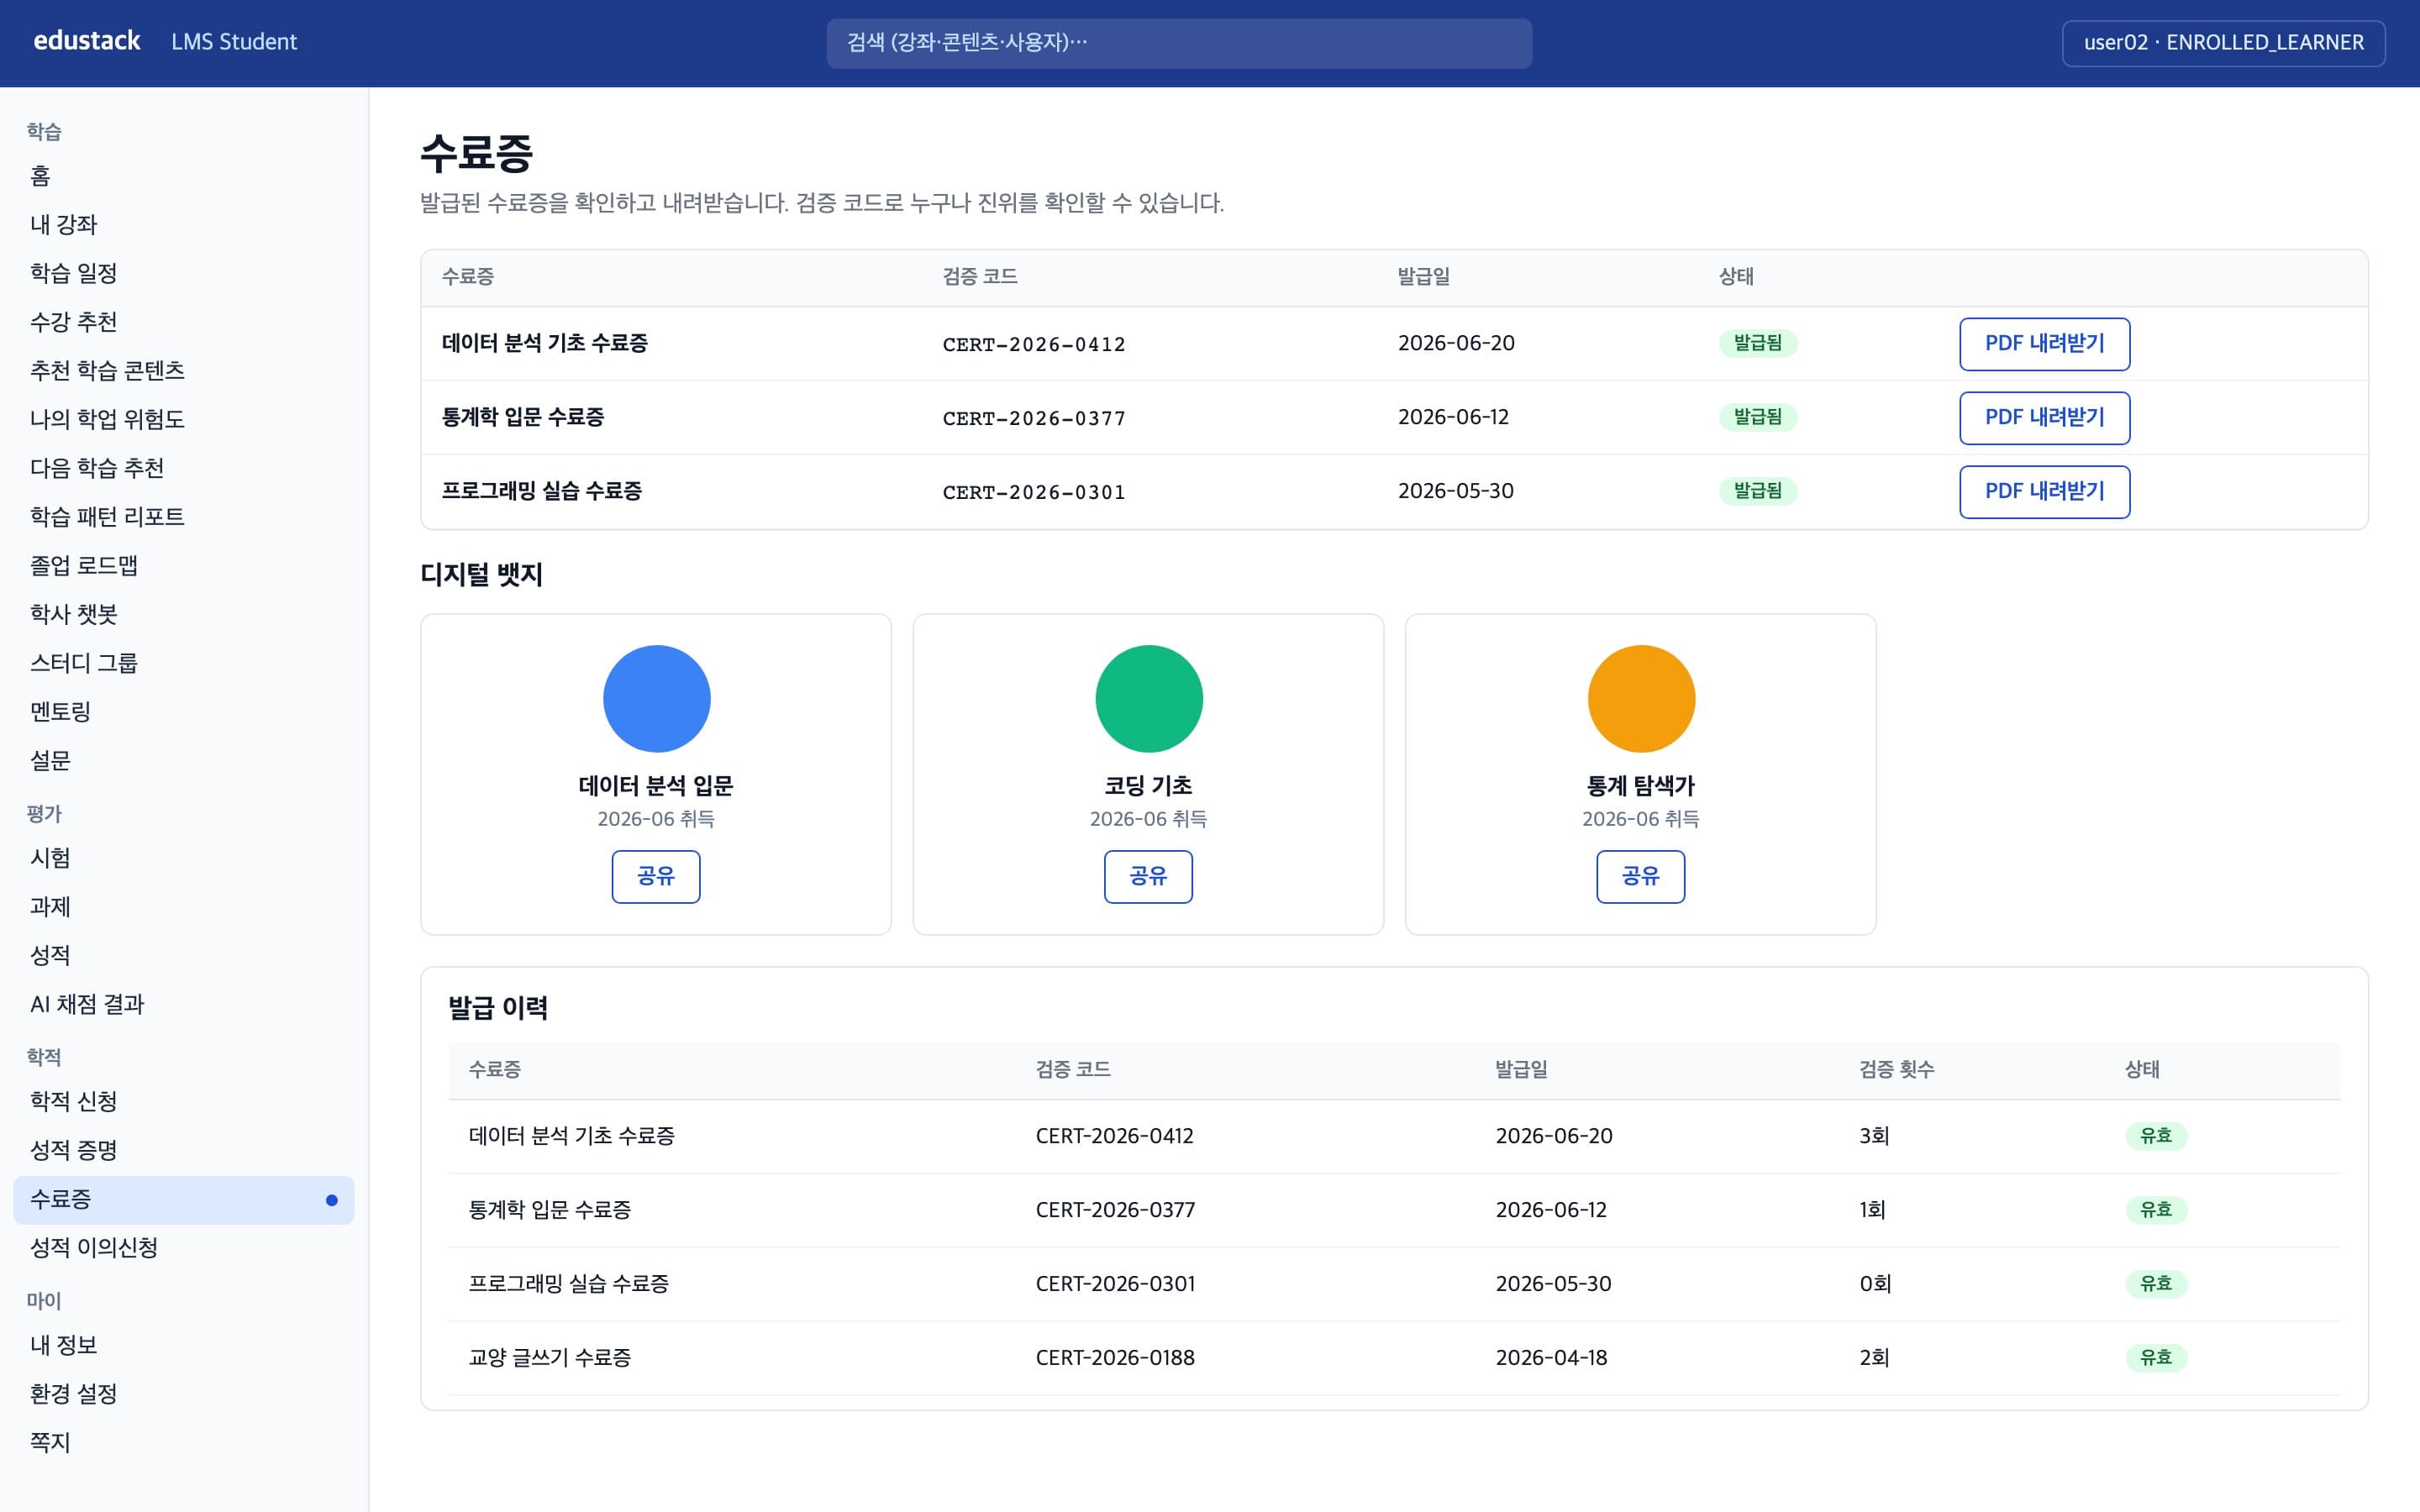Screen dimensions: 2420x1512
Task: Open 나의 학업 위험도
Action: click(184, 419)
